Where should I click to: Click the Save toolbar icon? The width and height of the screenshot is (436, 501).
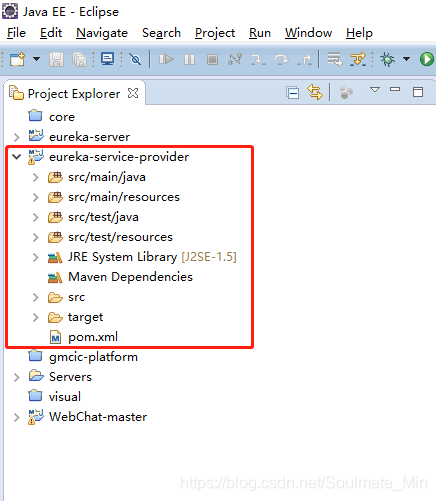56,60
